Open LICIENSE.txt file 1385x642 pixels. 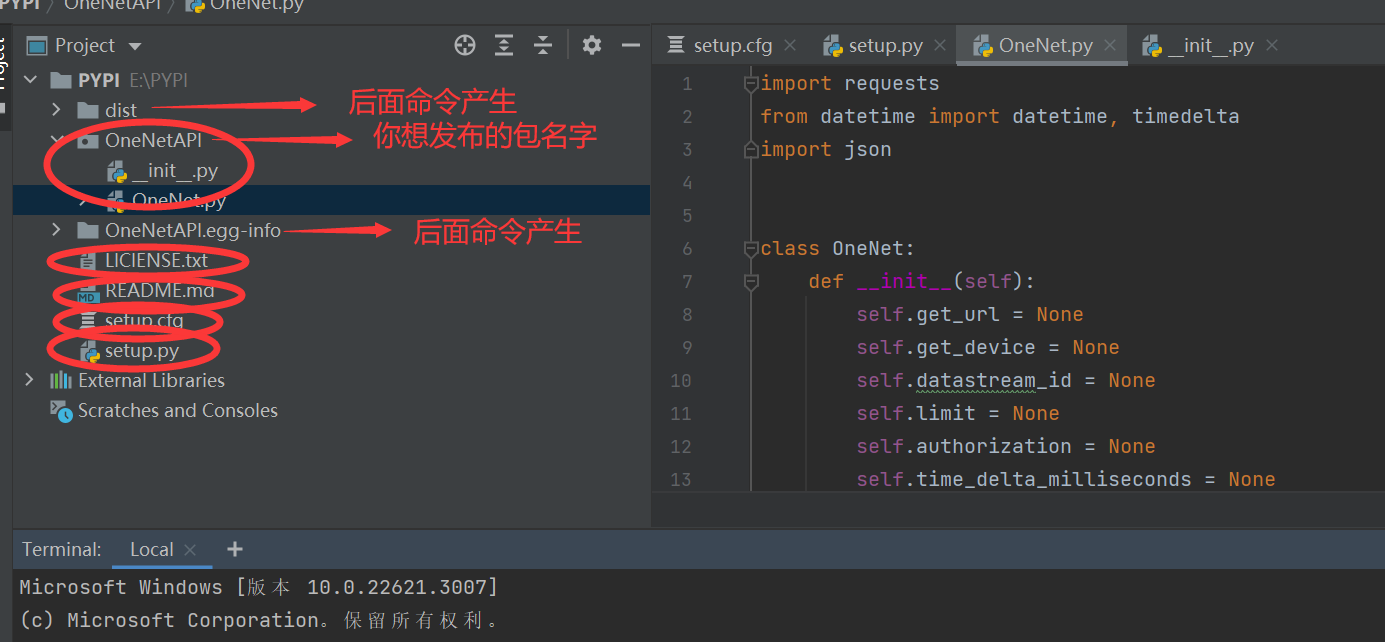pyautogui.click(x=156, y=261)
